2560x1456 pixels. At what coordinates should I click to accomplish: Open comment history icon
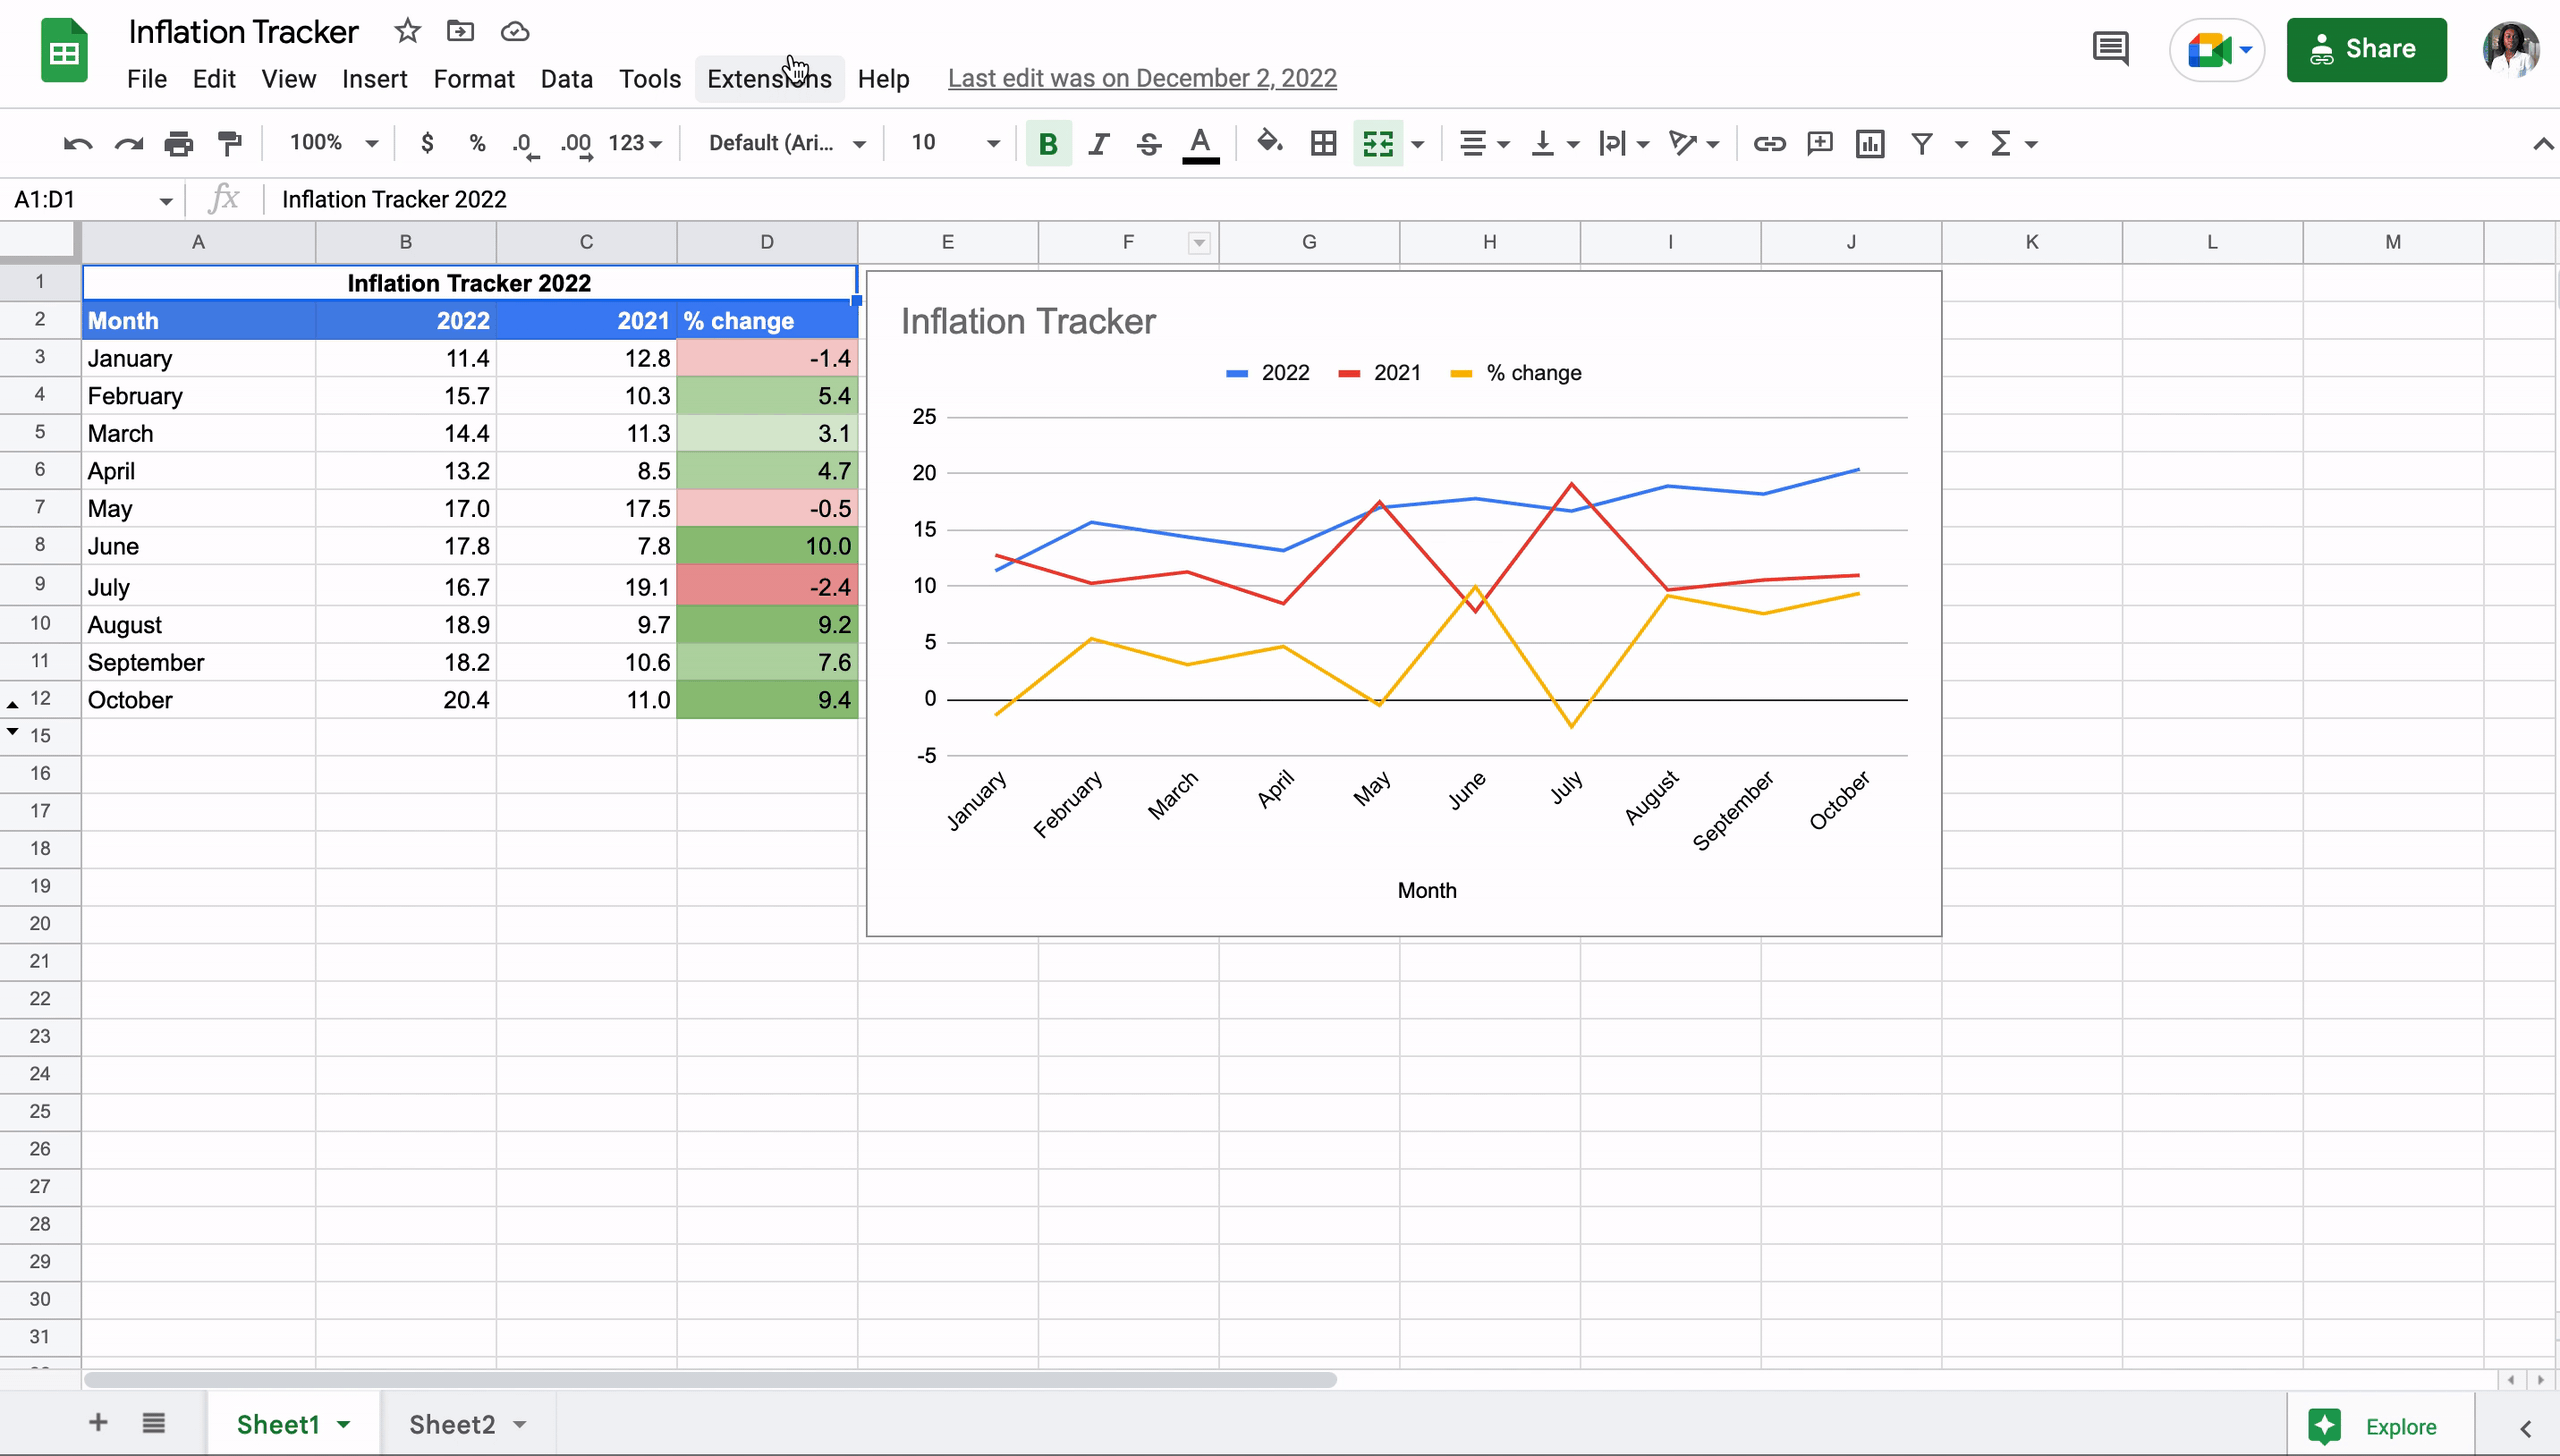click(2110, 49)
